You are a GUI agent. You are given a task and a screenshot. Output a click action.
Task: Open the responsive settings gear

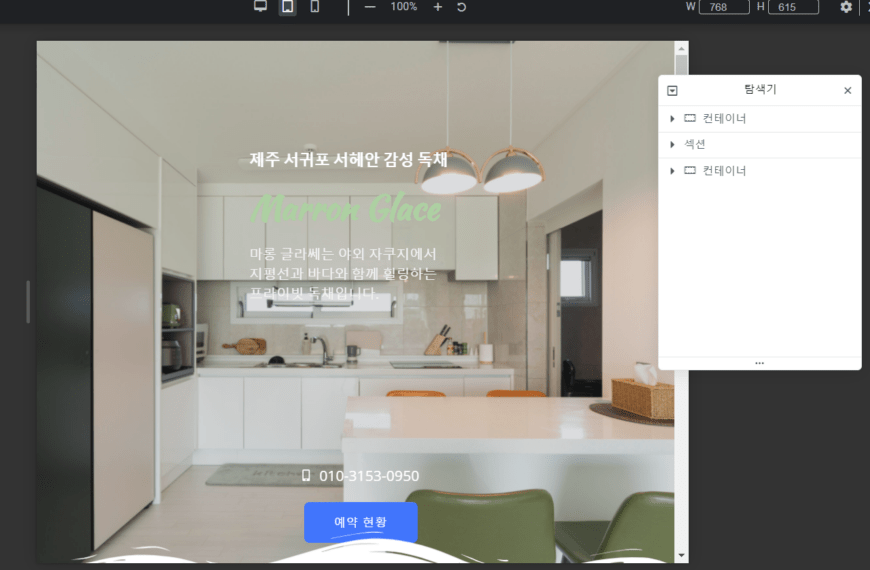(x=846, y=7)
